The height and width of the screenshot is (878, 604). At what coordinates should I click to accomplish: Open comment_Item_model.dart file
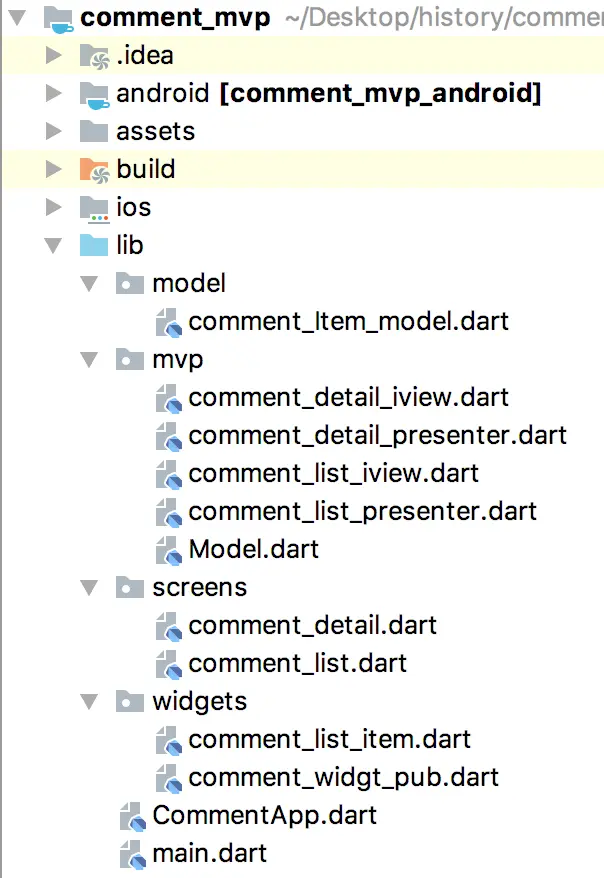click(x=348, y=321)
